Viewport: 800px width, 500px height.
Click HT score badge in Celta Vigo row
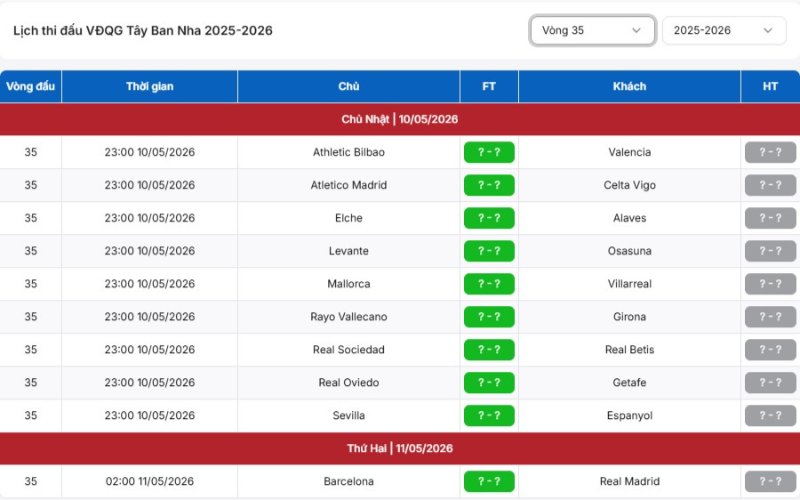pyautogui.click(x=770, y=185)
